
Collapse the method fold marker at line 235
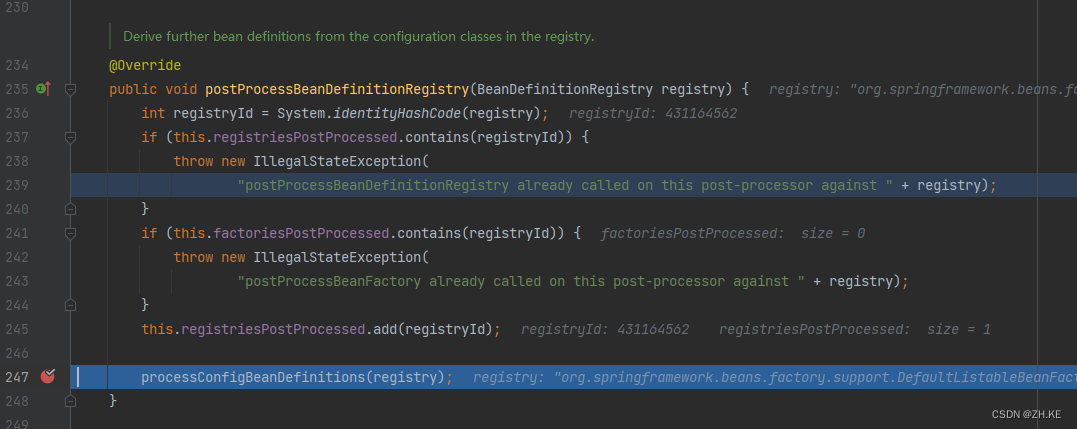pos(70,89)
